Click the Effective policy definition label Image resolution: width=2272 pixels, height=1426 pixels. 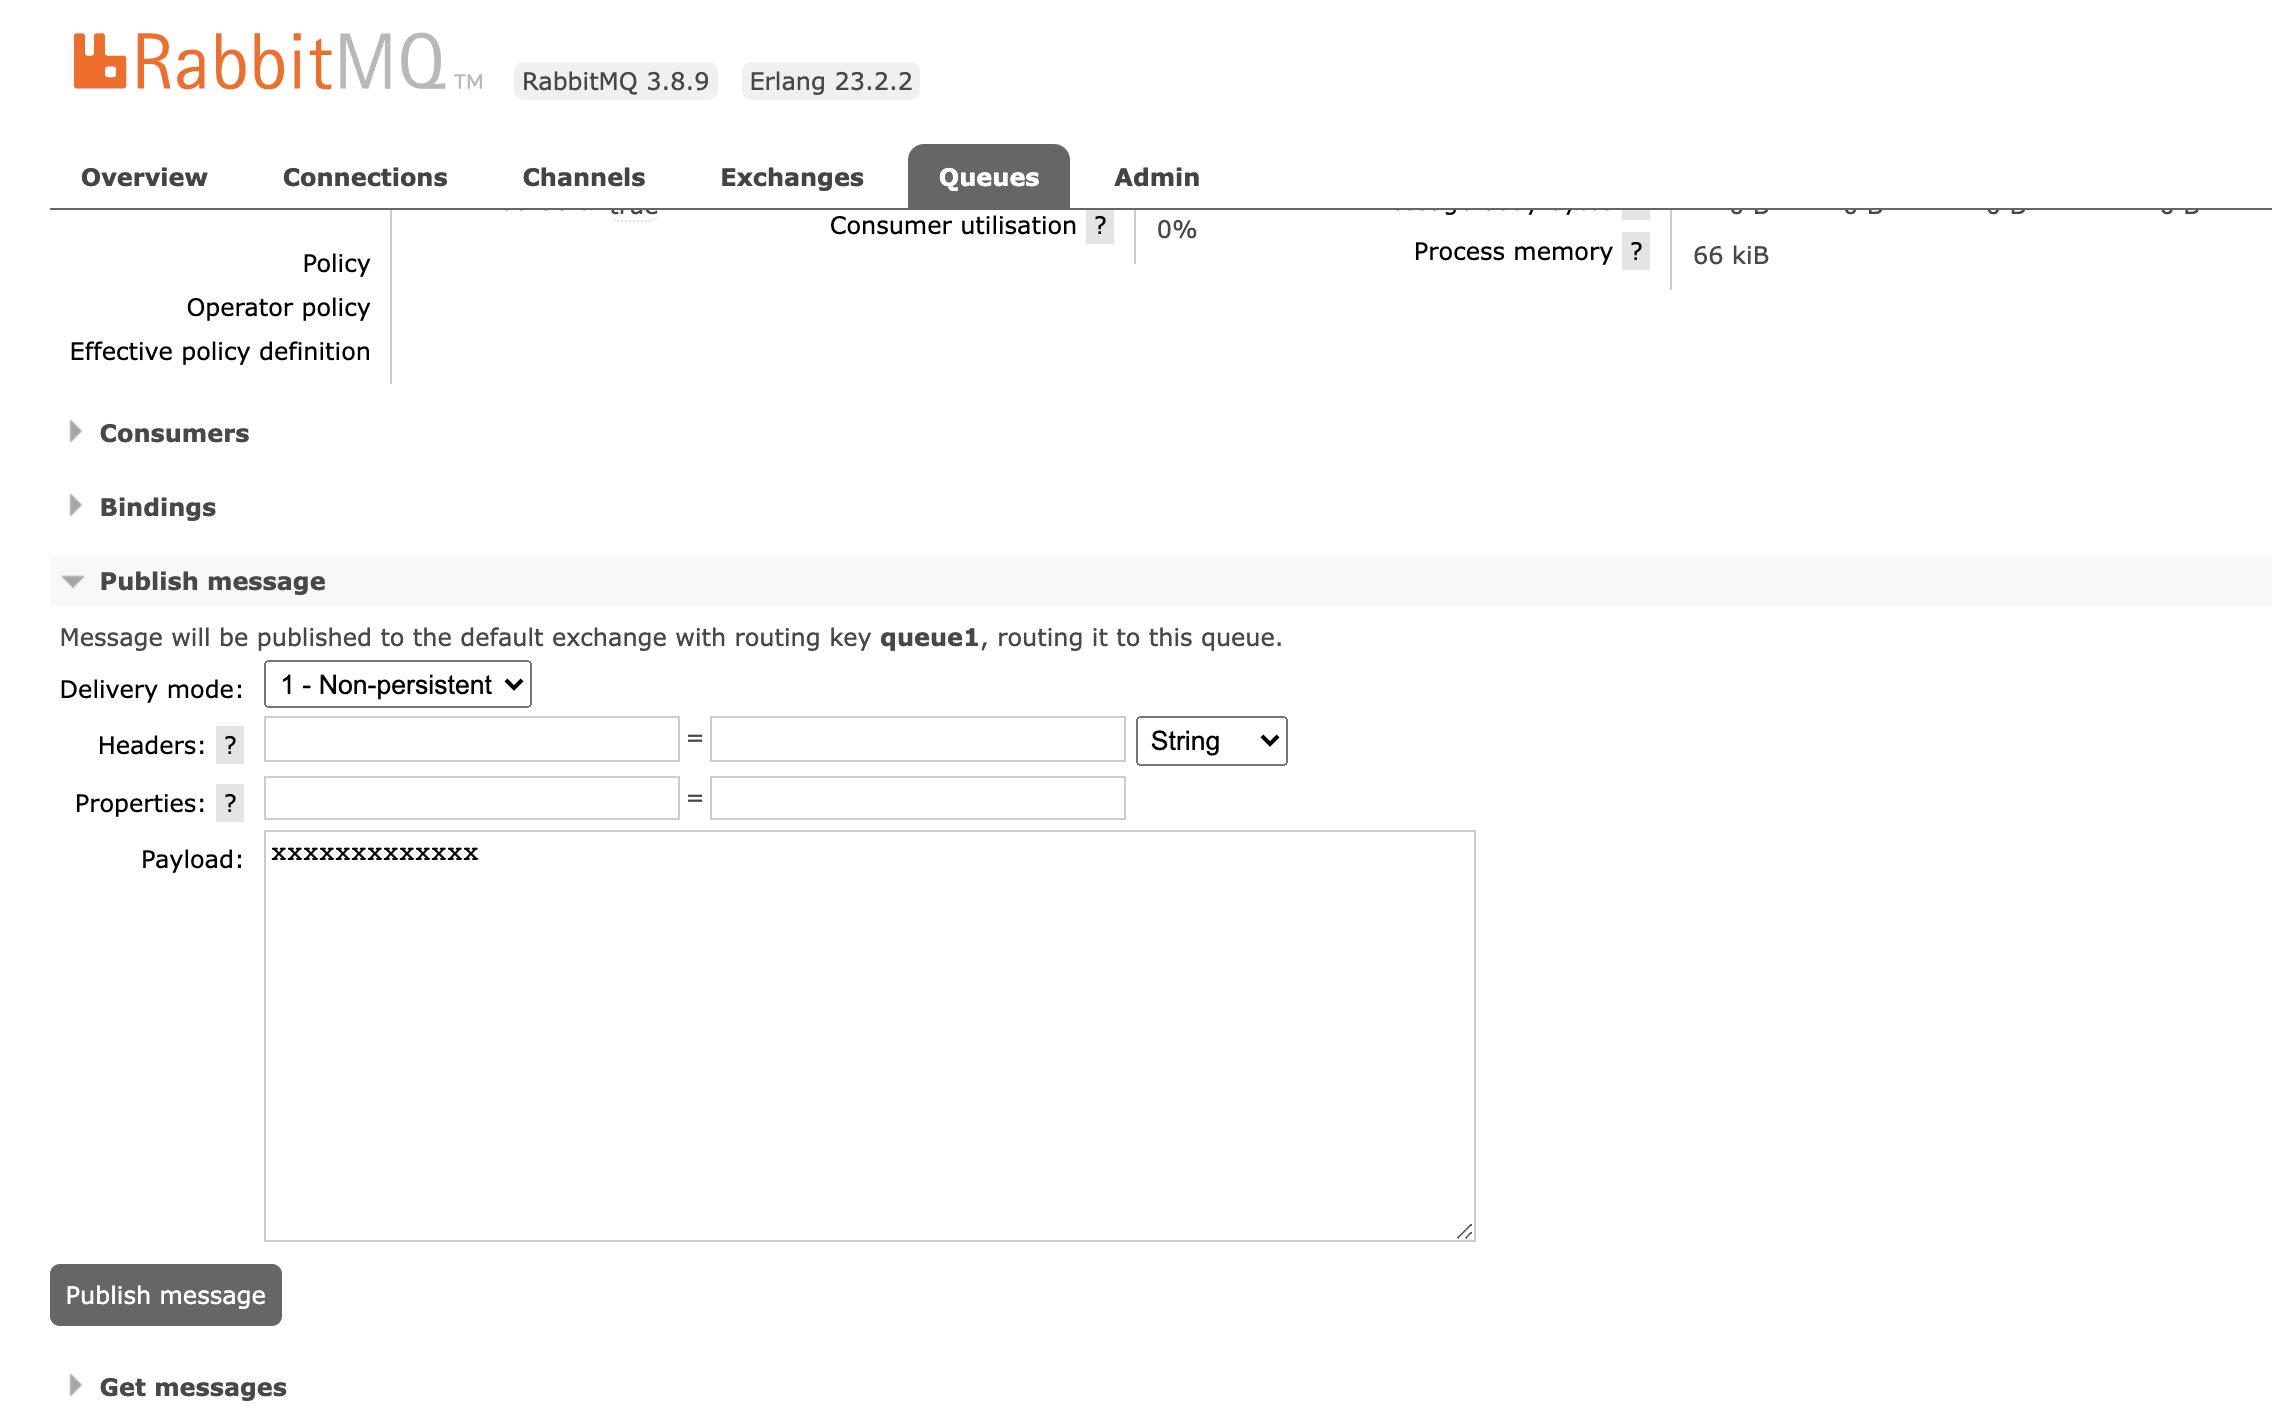[220, 352]
